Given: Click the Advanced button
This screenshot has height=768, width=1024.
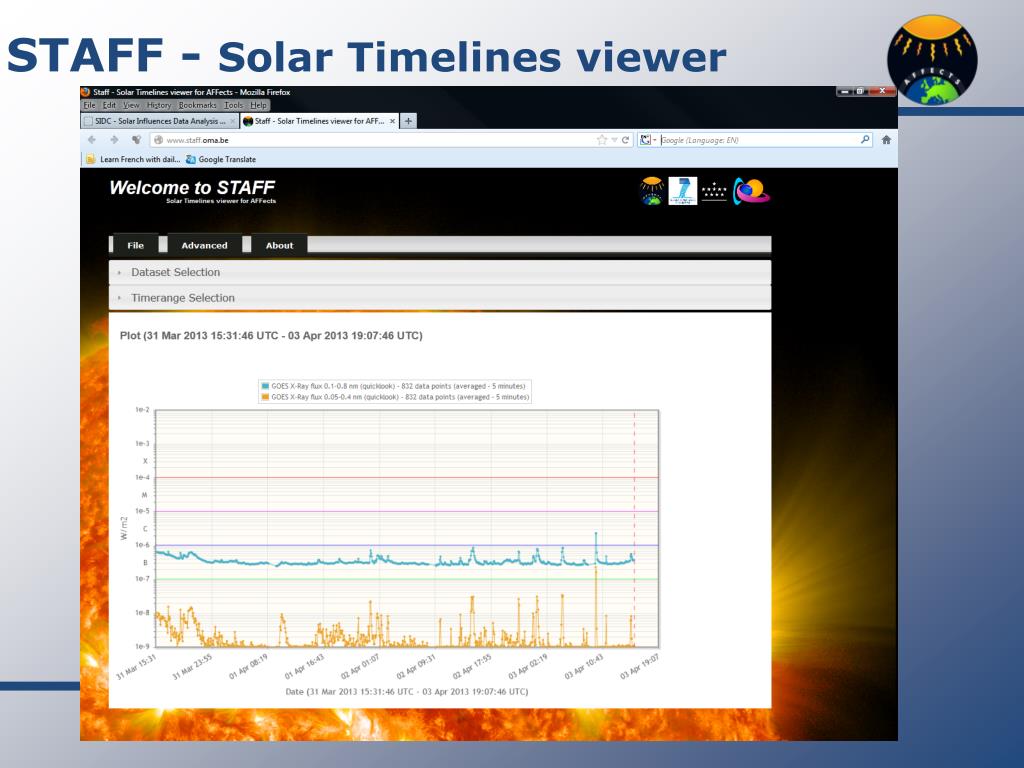Looking at the screenshot, I should (x=204, y=245).
